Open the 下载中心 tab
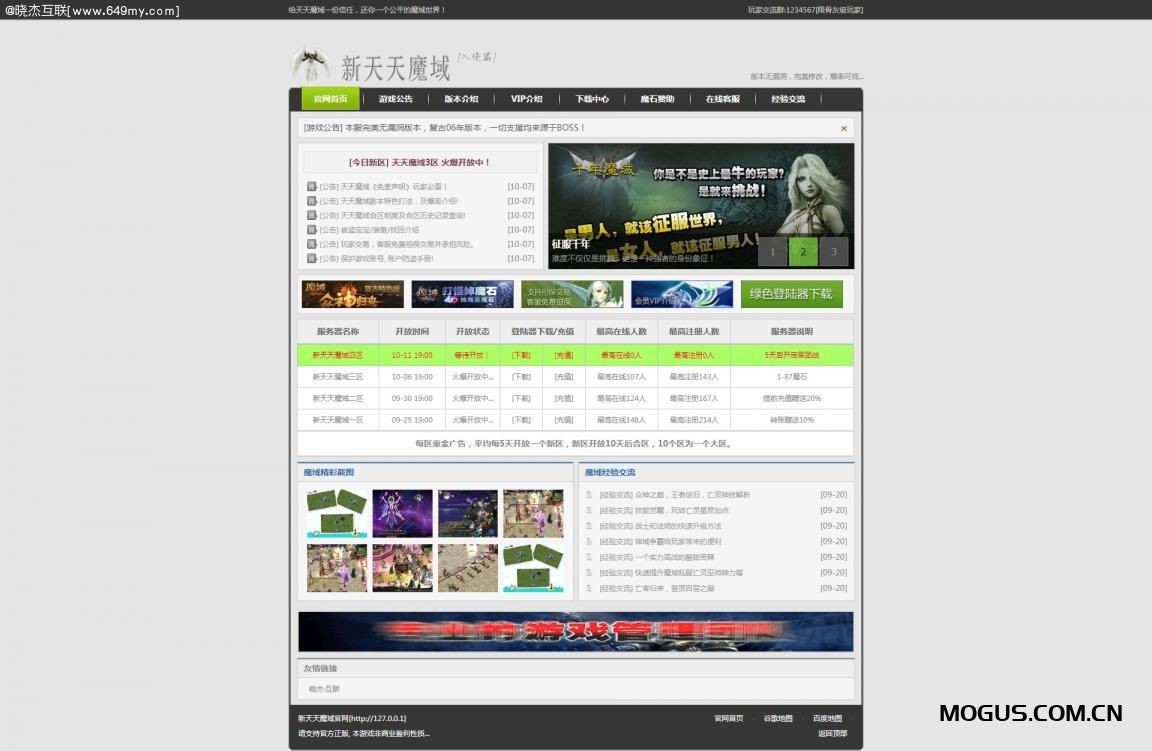The height and width of the screenshot is (751, 1152). 590,98
